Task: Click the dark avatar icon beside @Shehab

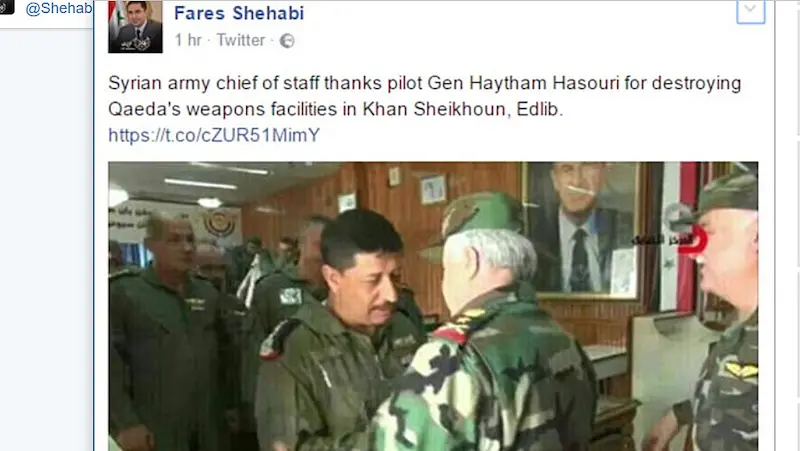Action: tap(7, 7)
